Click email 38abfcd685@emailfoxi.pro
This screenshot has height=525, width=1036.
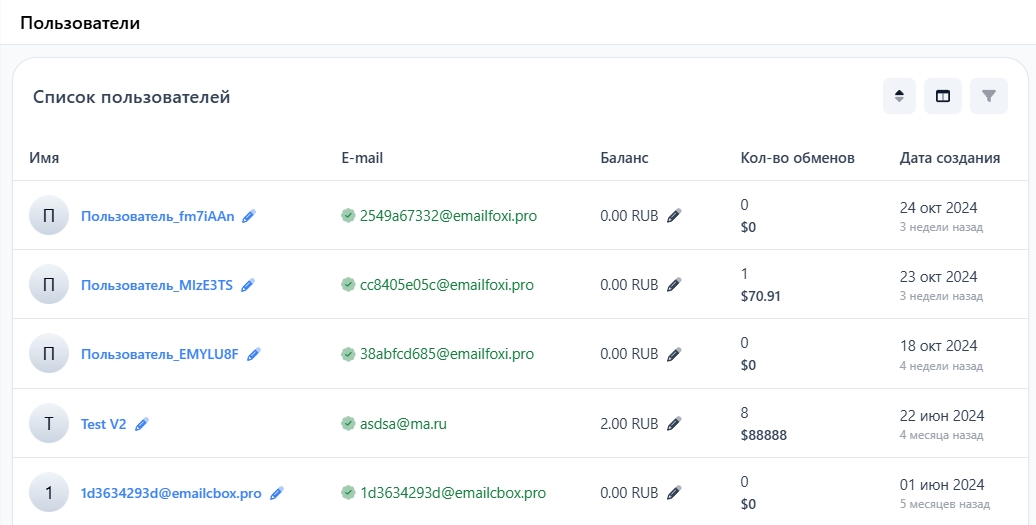tap(446, 354)
